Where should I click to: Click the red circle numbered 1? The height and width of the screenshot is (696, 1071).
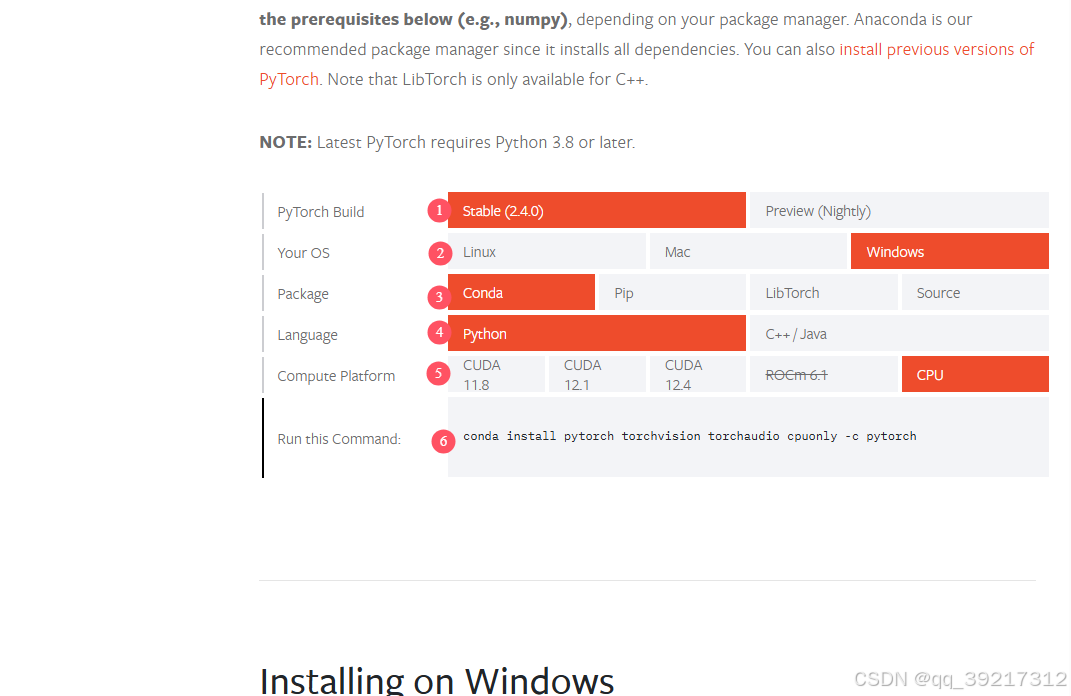pyautogui.click(x=439, y=210)
